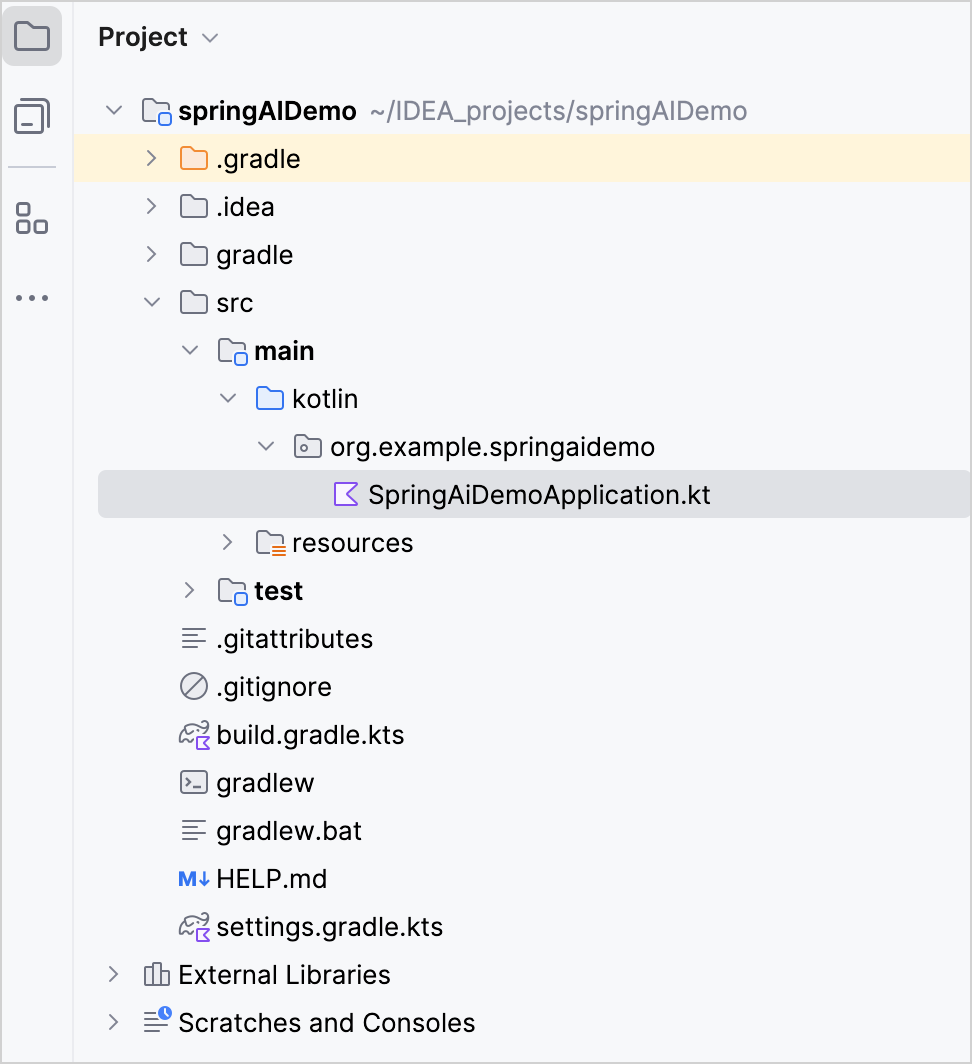This screenshot has height=1064, width=972.
Task: Expand the .idea folder
Action: point(151,206)
